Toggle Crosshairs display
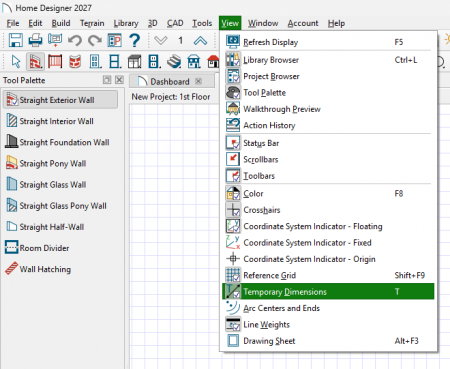 [x=328, y=210]
